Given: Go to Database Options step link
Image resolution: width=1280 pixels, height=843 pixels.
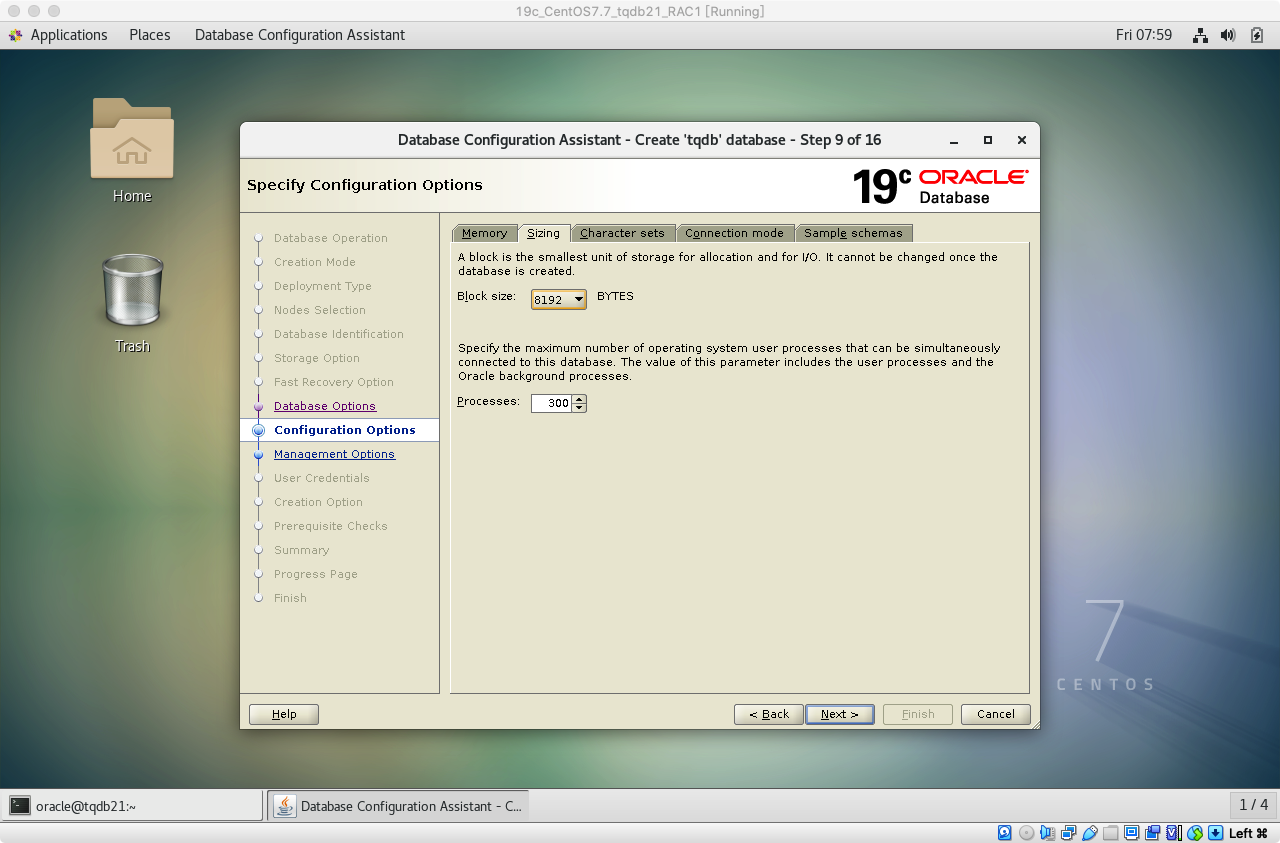Looking at the screenshot, I should [x=325, y=406].
